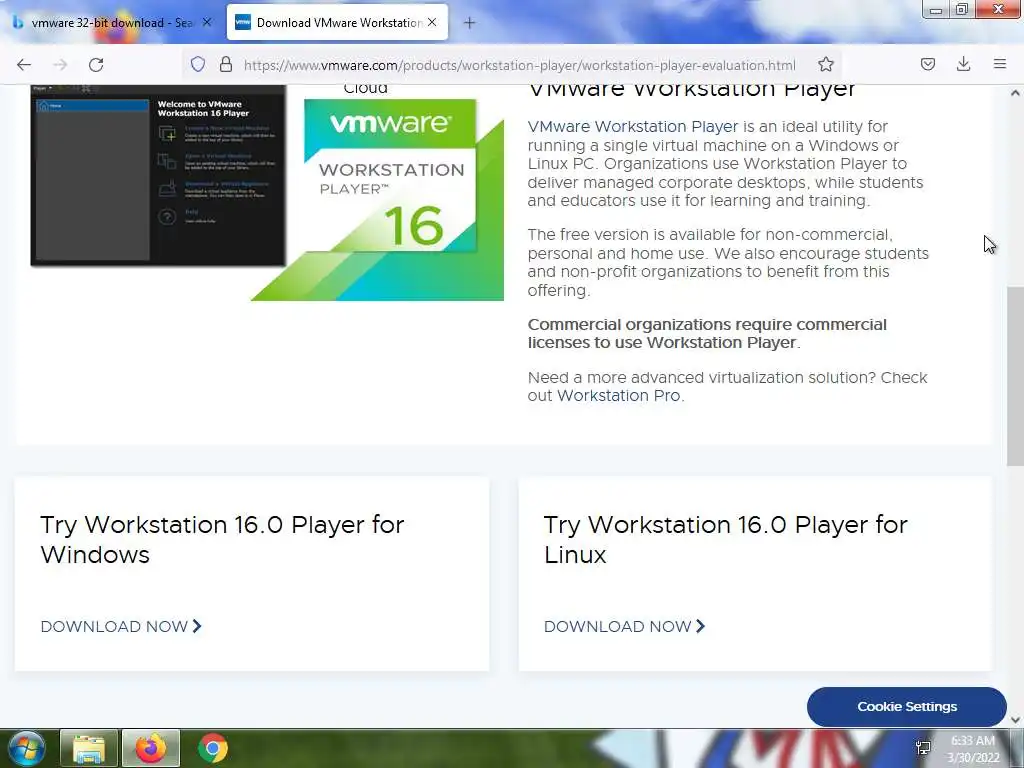1024x768 pixels.
Task: Open the Windows Start menu
Action: pyautogui.click(x=27, y=748)
